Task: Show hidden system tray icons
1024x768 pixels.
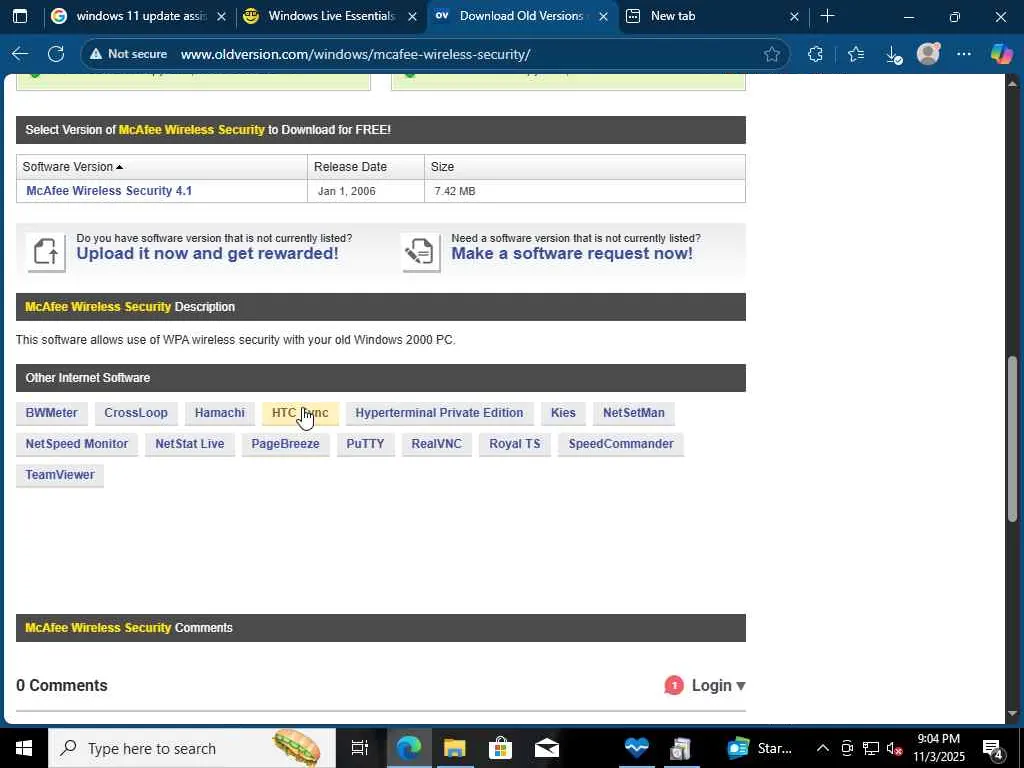Action: click(x=822, y=748)
